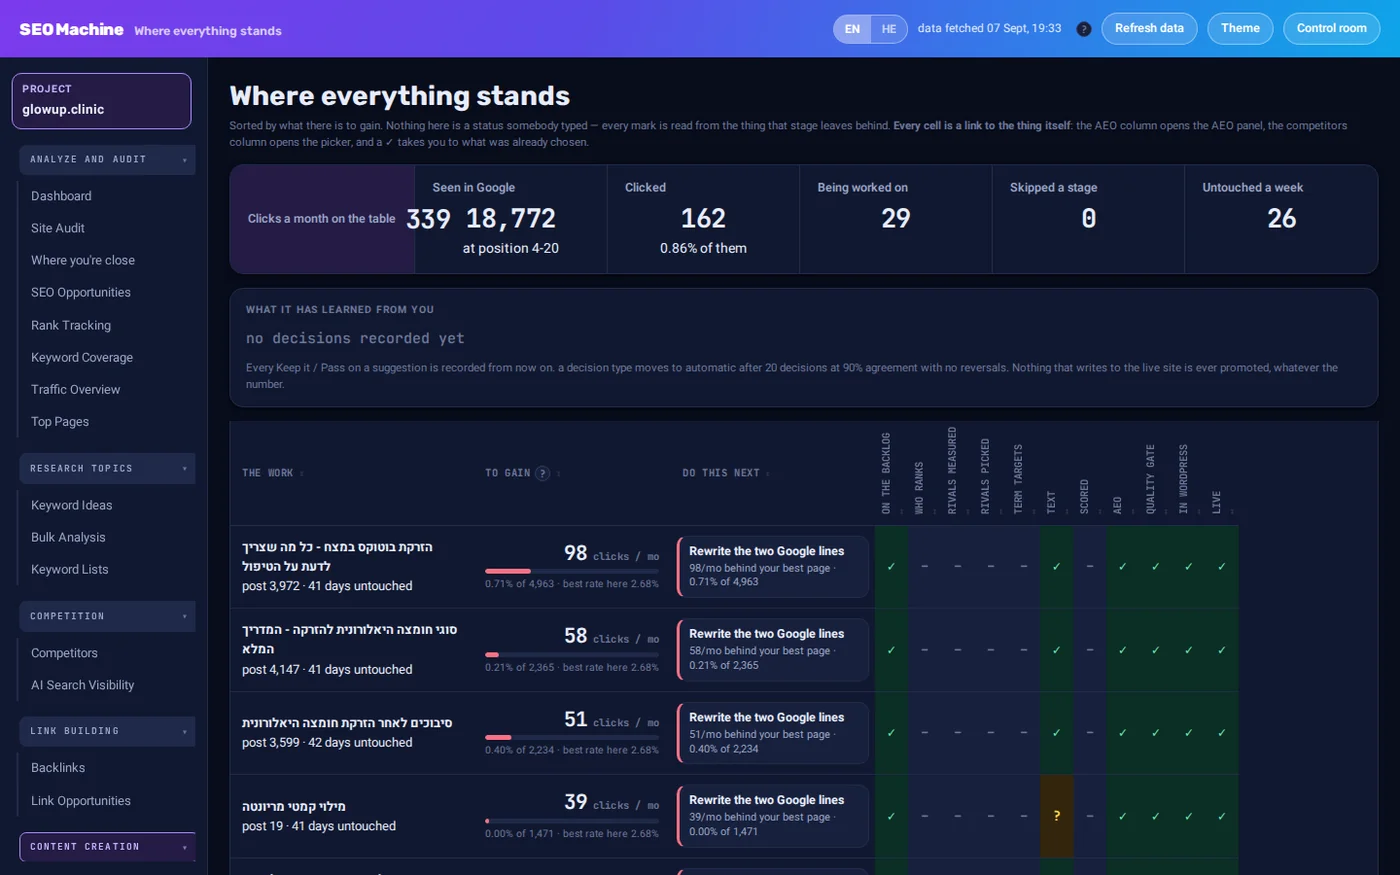Open Rewrite the two Google lines for 98 clicks
This screenshot has height=875, width=1400.
click(772, 567)
